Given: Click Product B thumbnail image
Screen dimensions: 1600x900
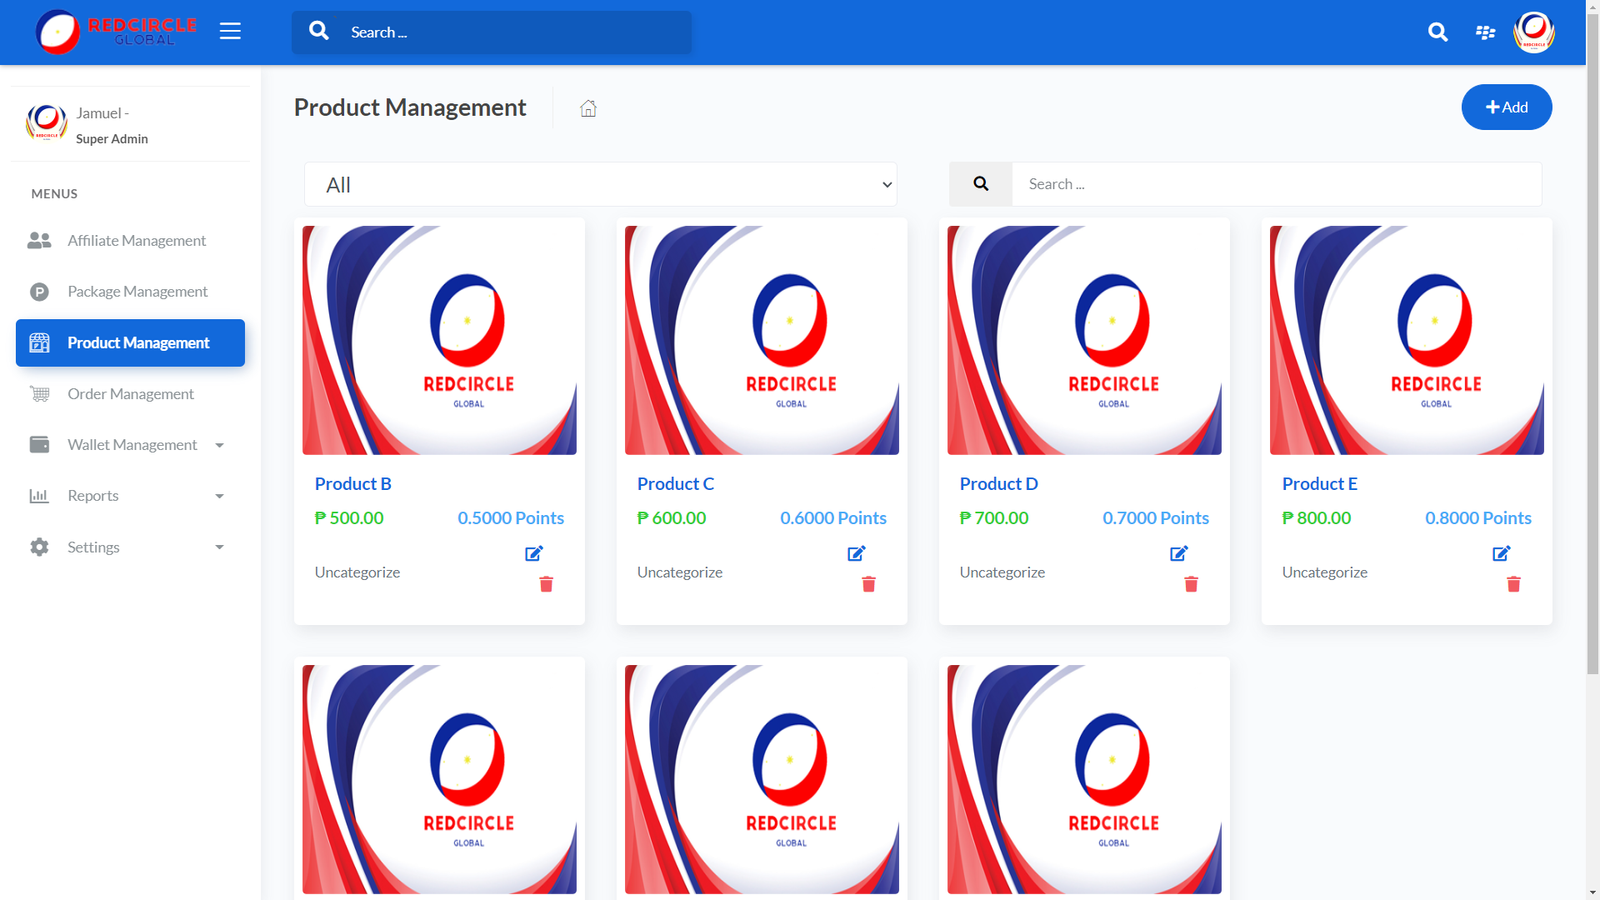Looking at the screenshot, I should [440, 340].
